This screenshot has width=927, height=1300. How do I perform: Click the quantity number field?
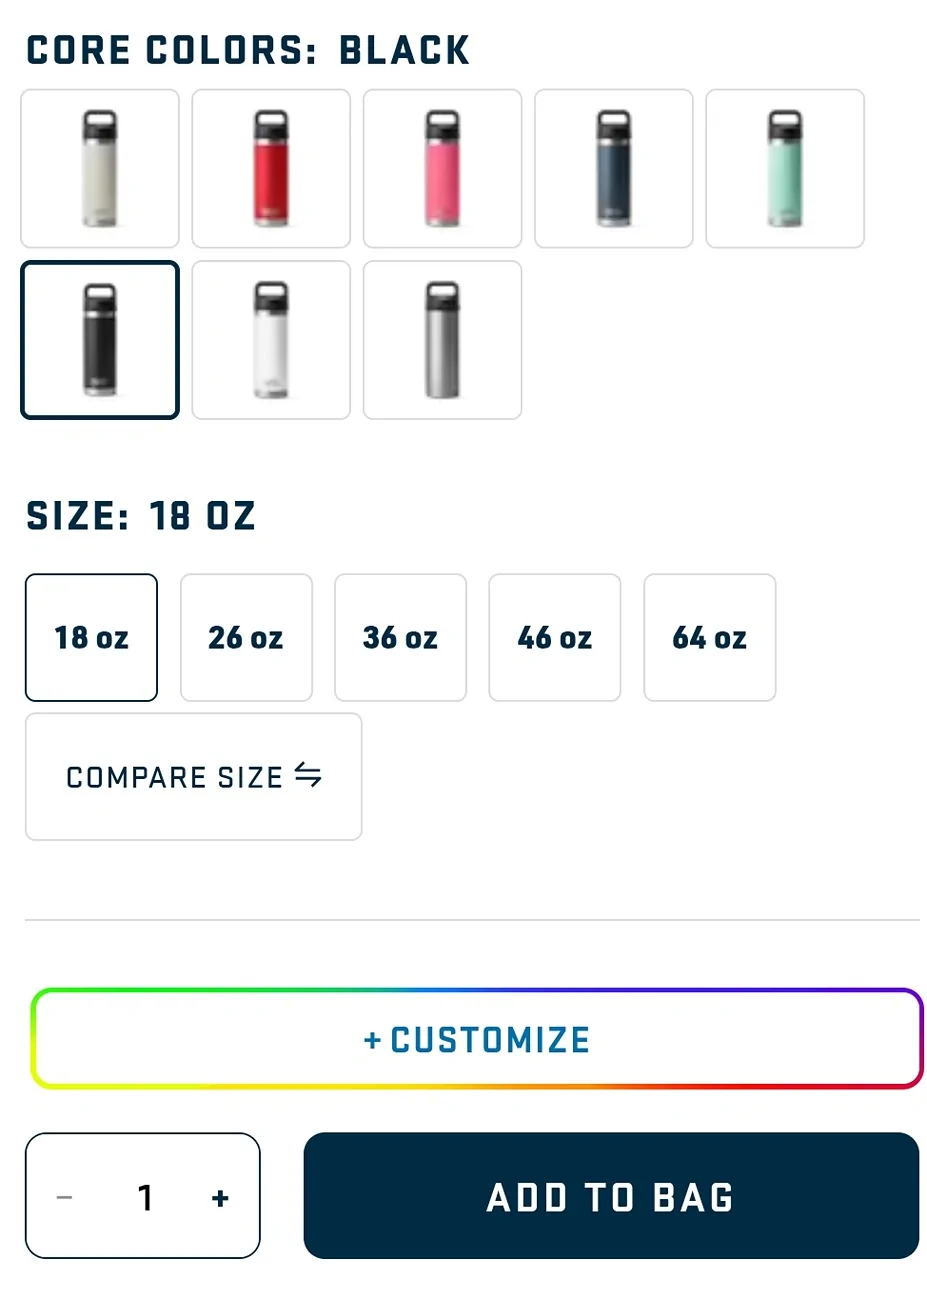click(x=145, y=1197)
